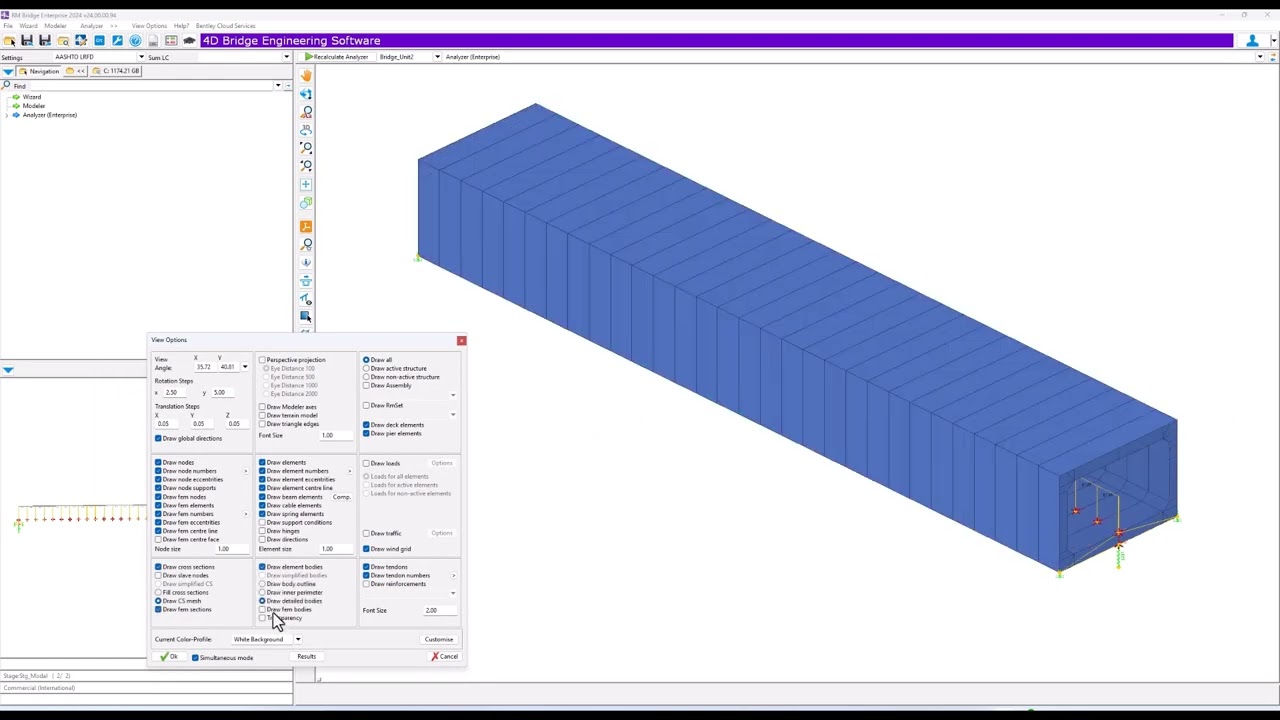Expand Draw node numbers options arrow
This screenshot has width=1280, height=720.
246,471
